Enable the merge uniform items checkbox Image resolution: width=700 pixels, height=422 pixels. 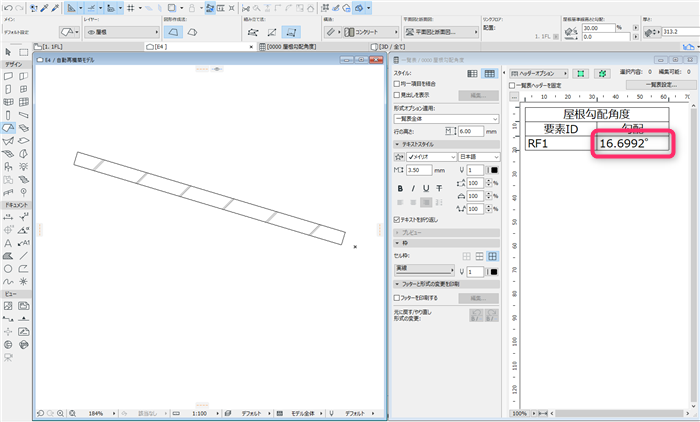coord(396,84)
